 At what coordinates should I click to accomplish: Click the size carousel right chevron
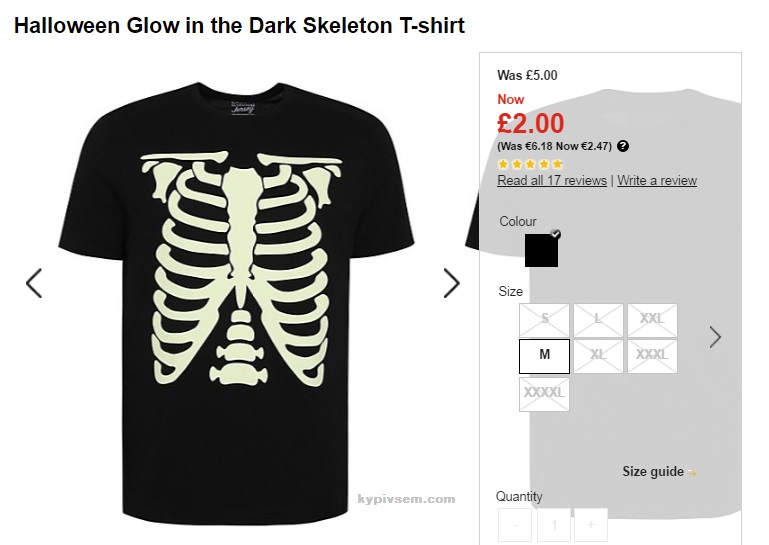point(715,337)
